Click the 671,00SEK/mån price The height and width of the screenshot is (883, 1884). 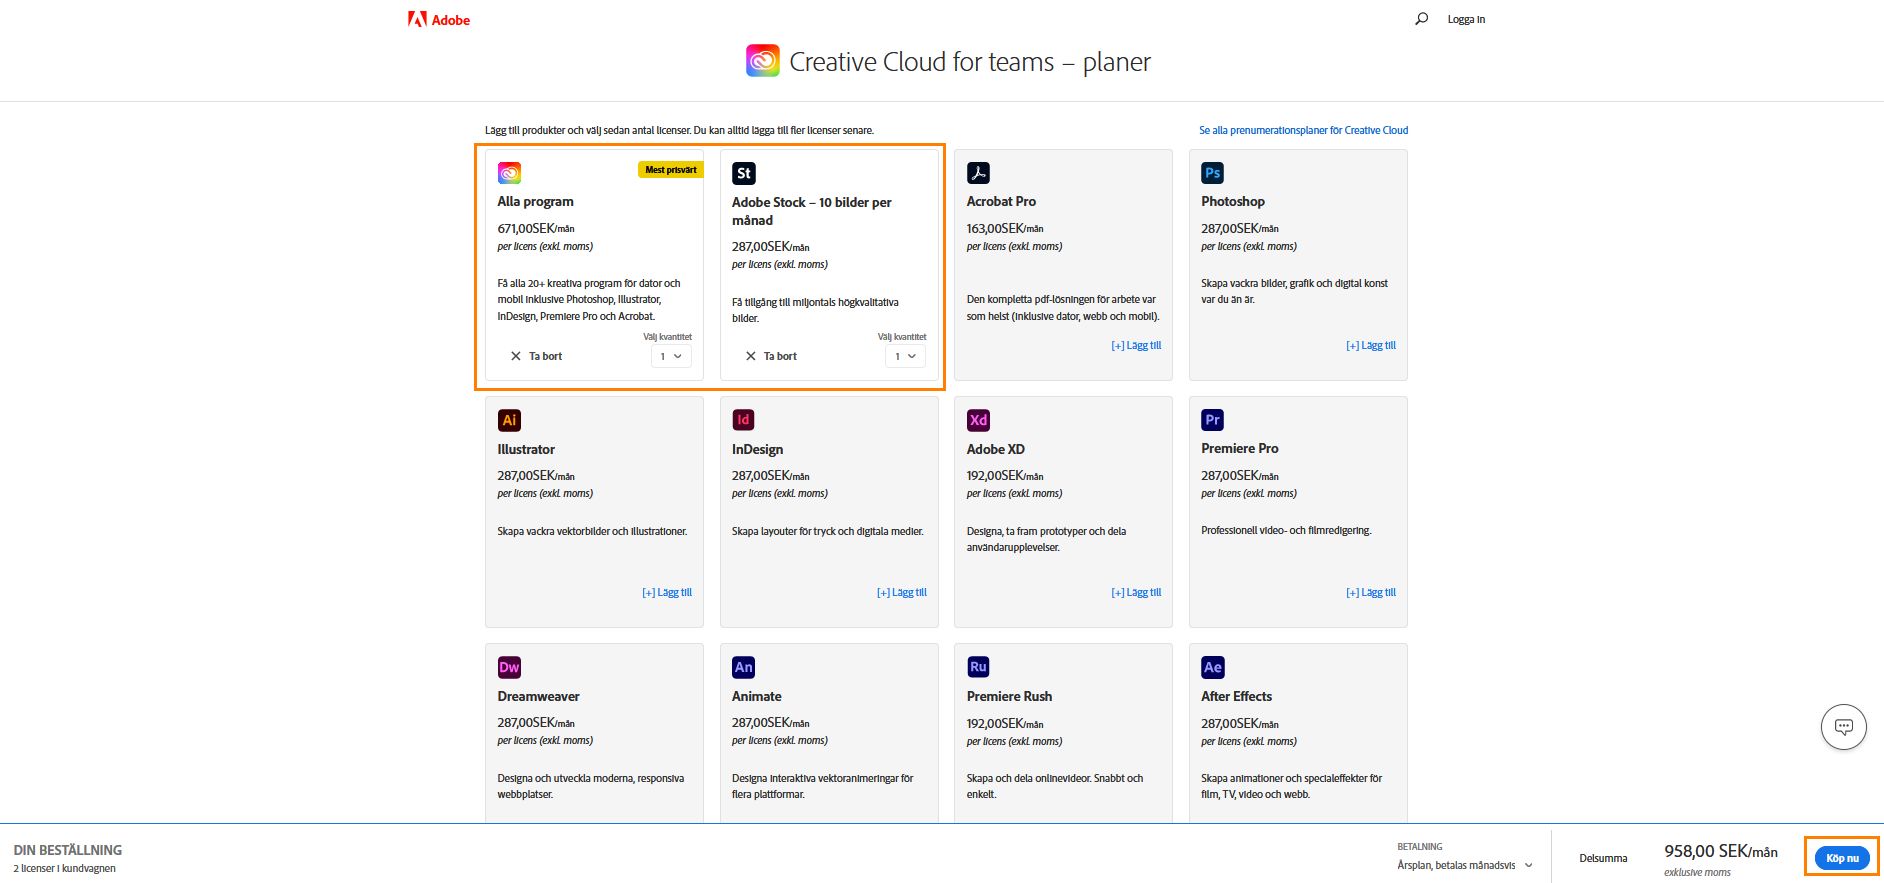coord(536,228)
